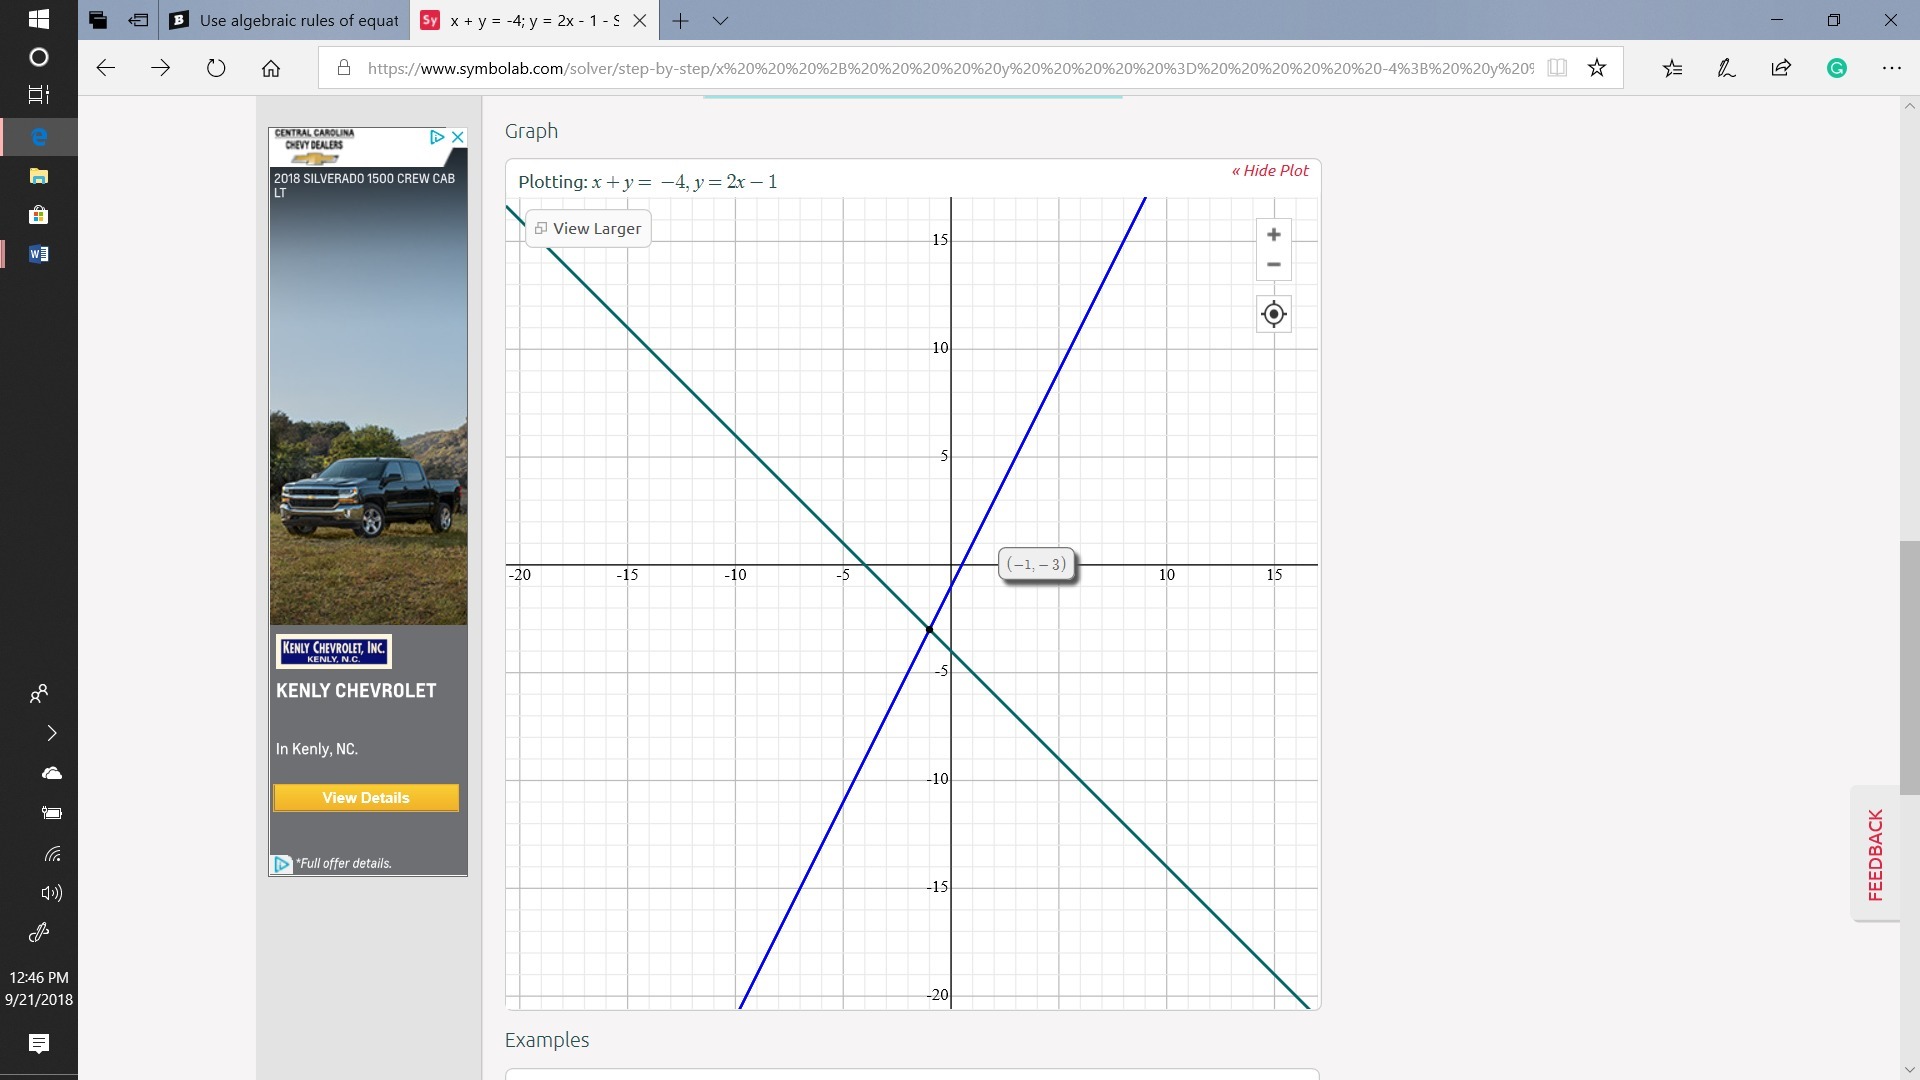This screenshot has width=1920, height=1080.
Task: Expand the taskbar tray chevron
Action: 52,733
